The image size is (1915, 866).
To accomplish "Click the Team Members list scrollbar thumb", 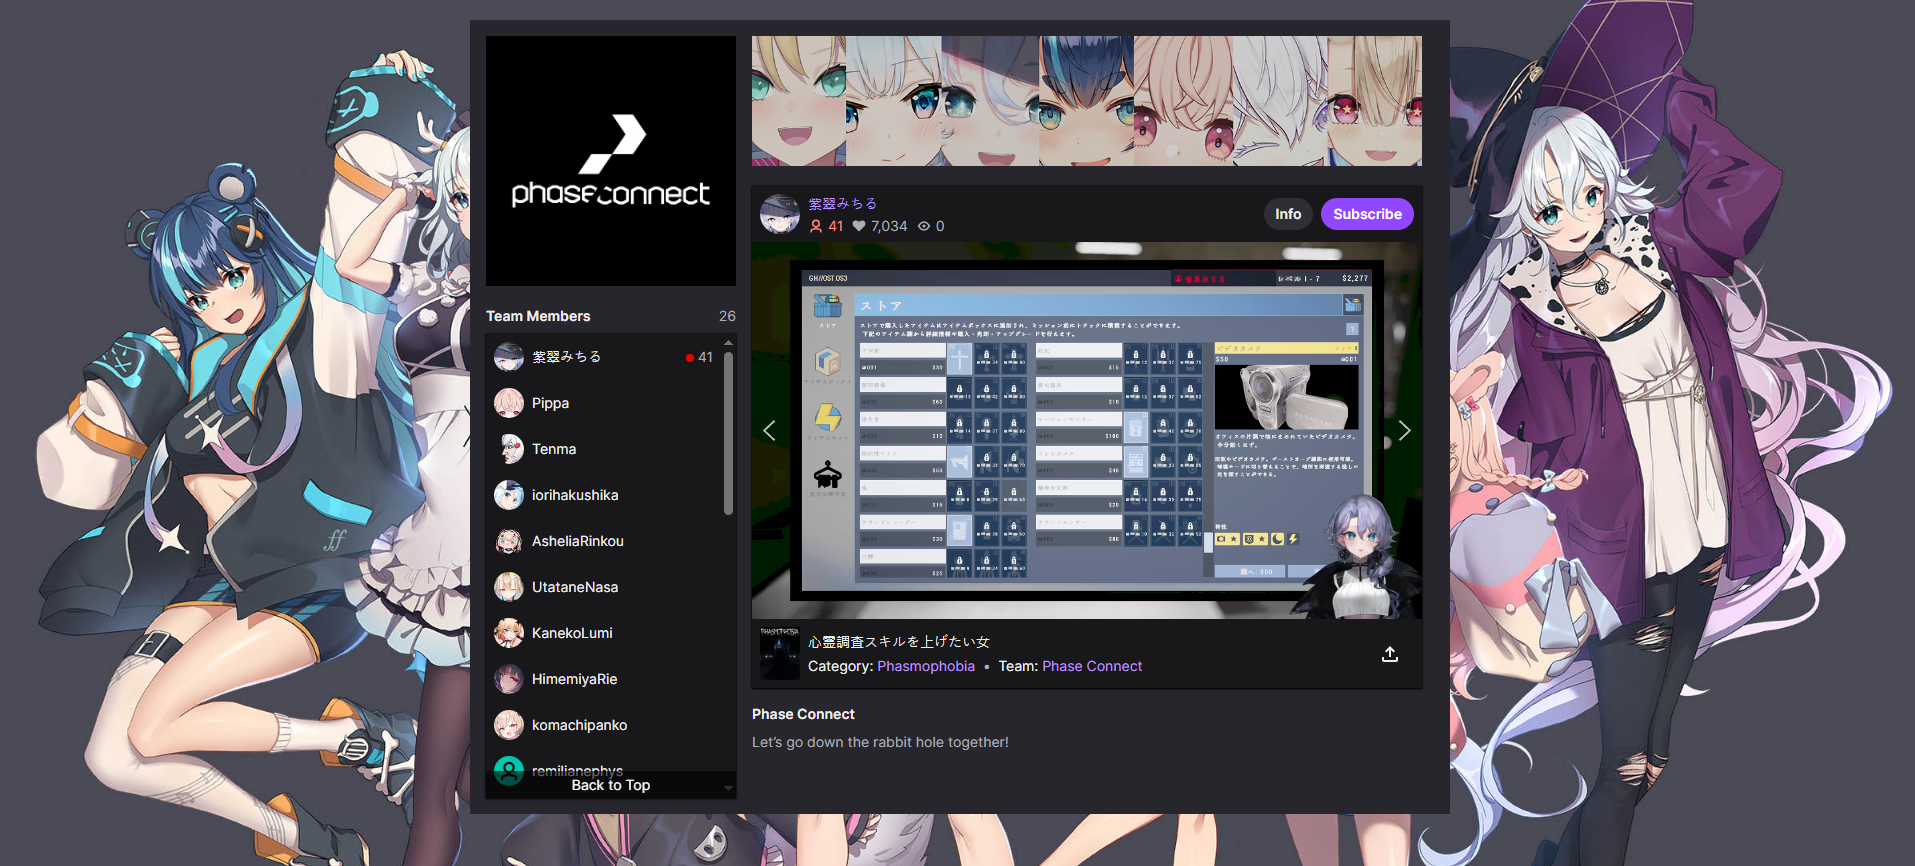I will coord(728,432).
